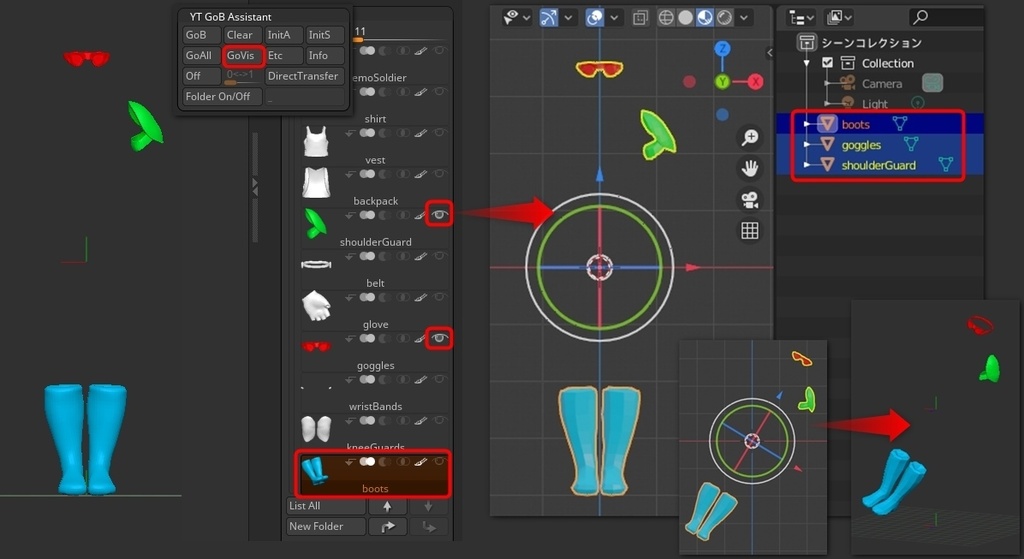Toggle boots subtool eye visibility

tap(440, 461)
